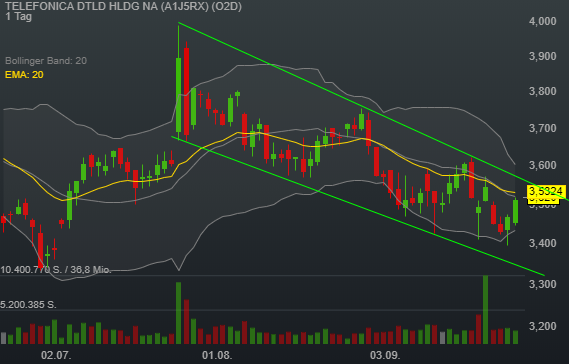Click the 3,900 price axis label

543,56
